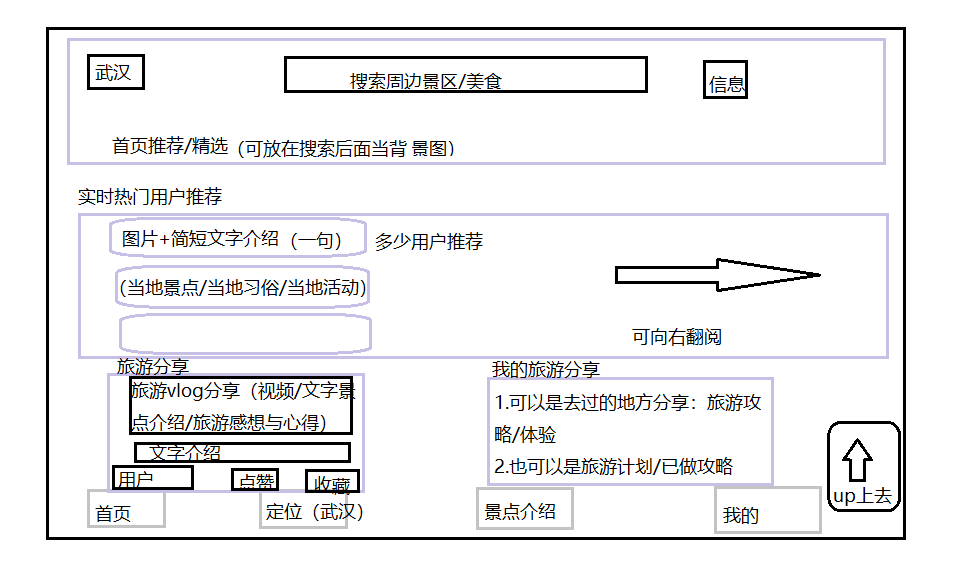
Task: Click the 首页推荐/精选 banner text
Action: point(170,146)
